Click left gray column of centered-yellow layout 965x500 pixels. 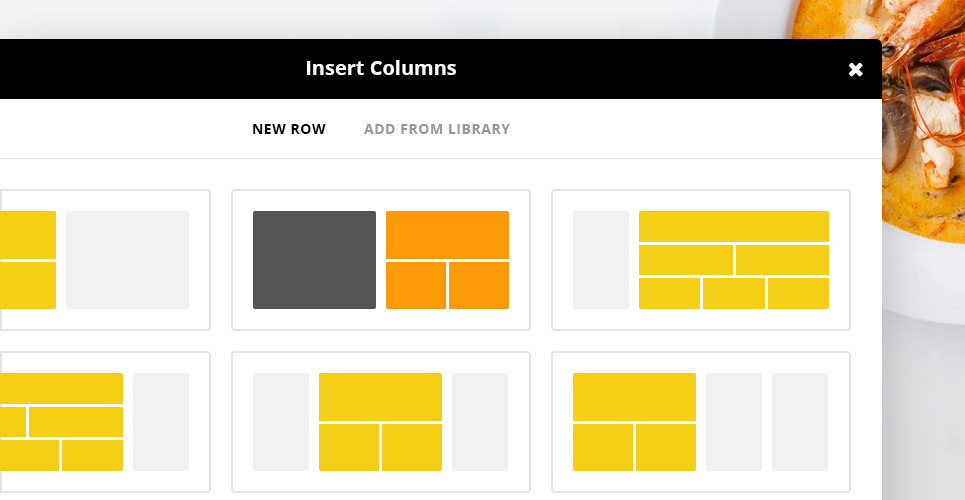point(281,422)
